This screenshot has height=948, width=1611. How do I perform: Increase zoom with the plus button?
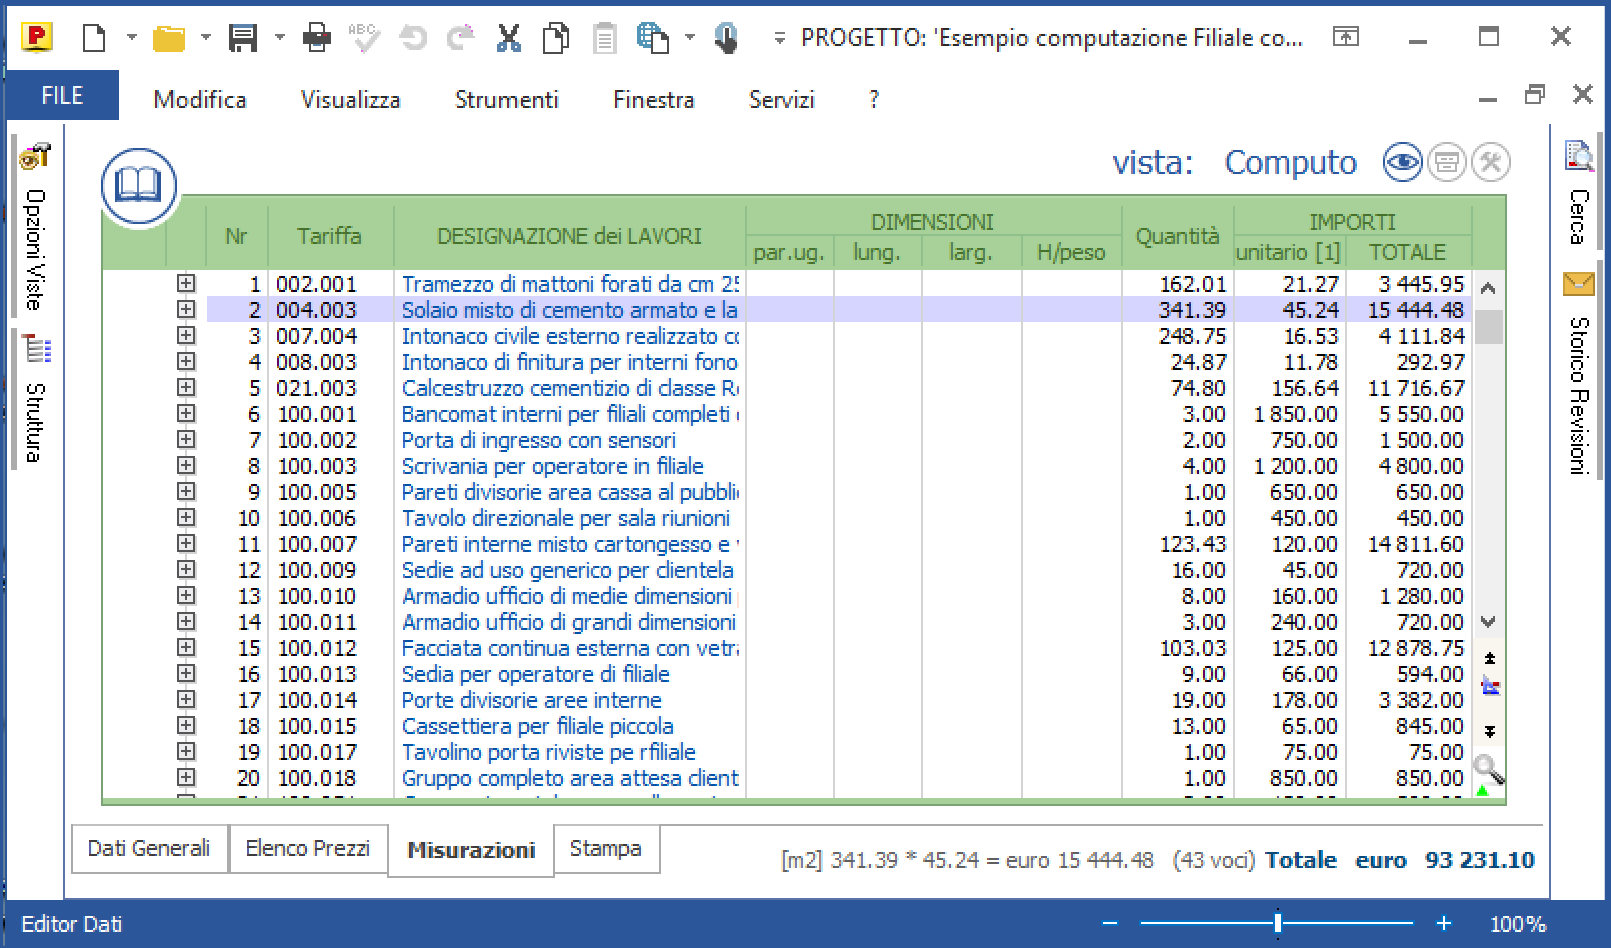pyautogui.click(x=1443, y=923)
